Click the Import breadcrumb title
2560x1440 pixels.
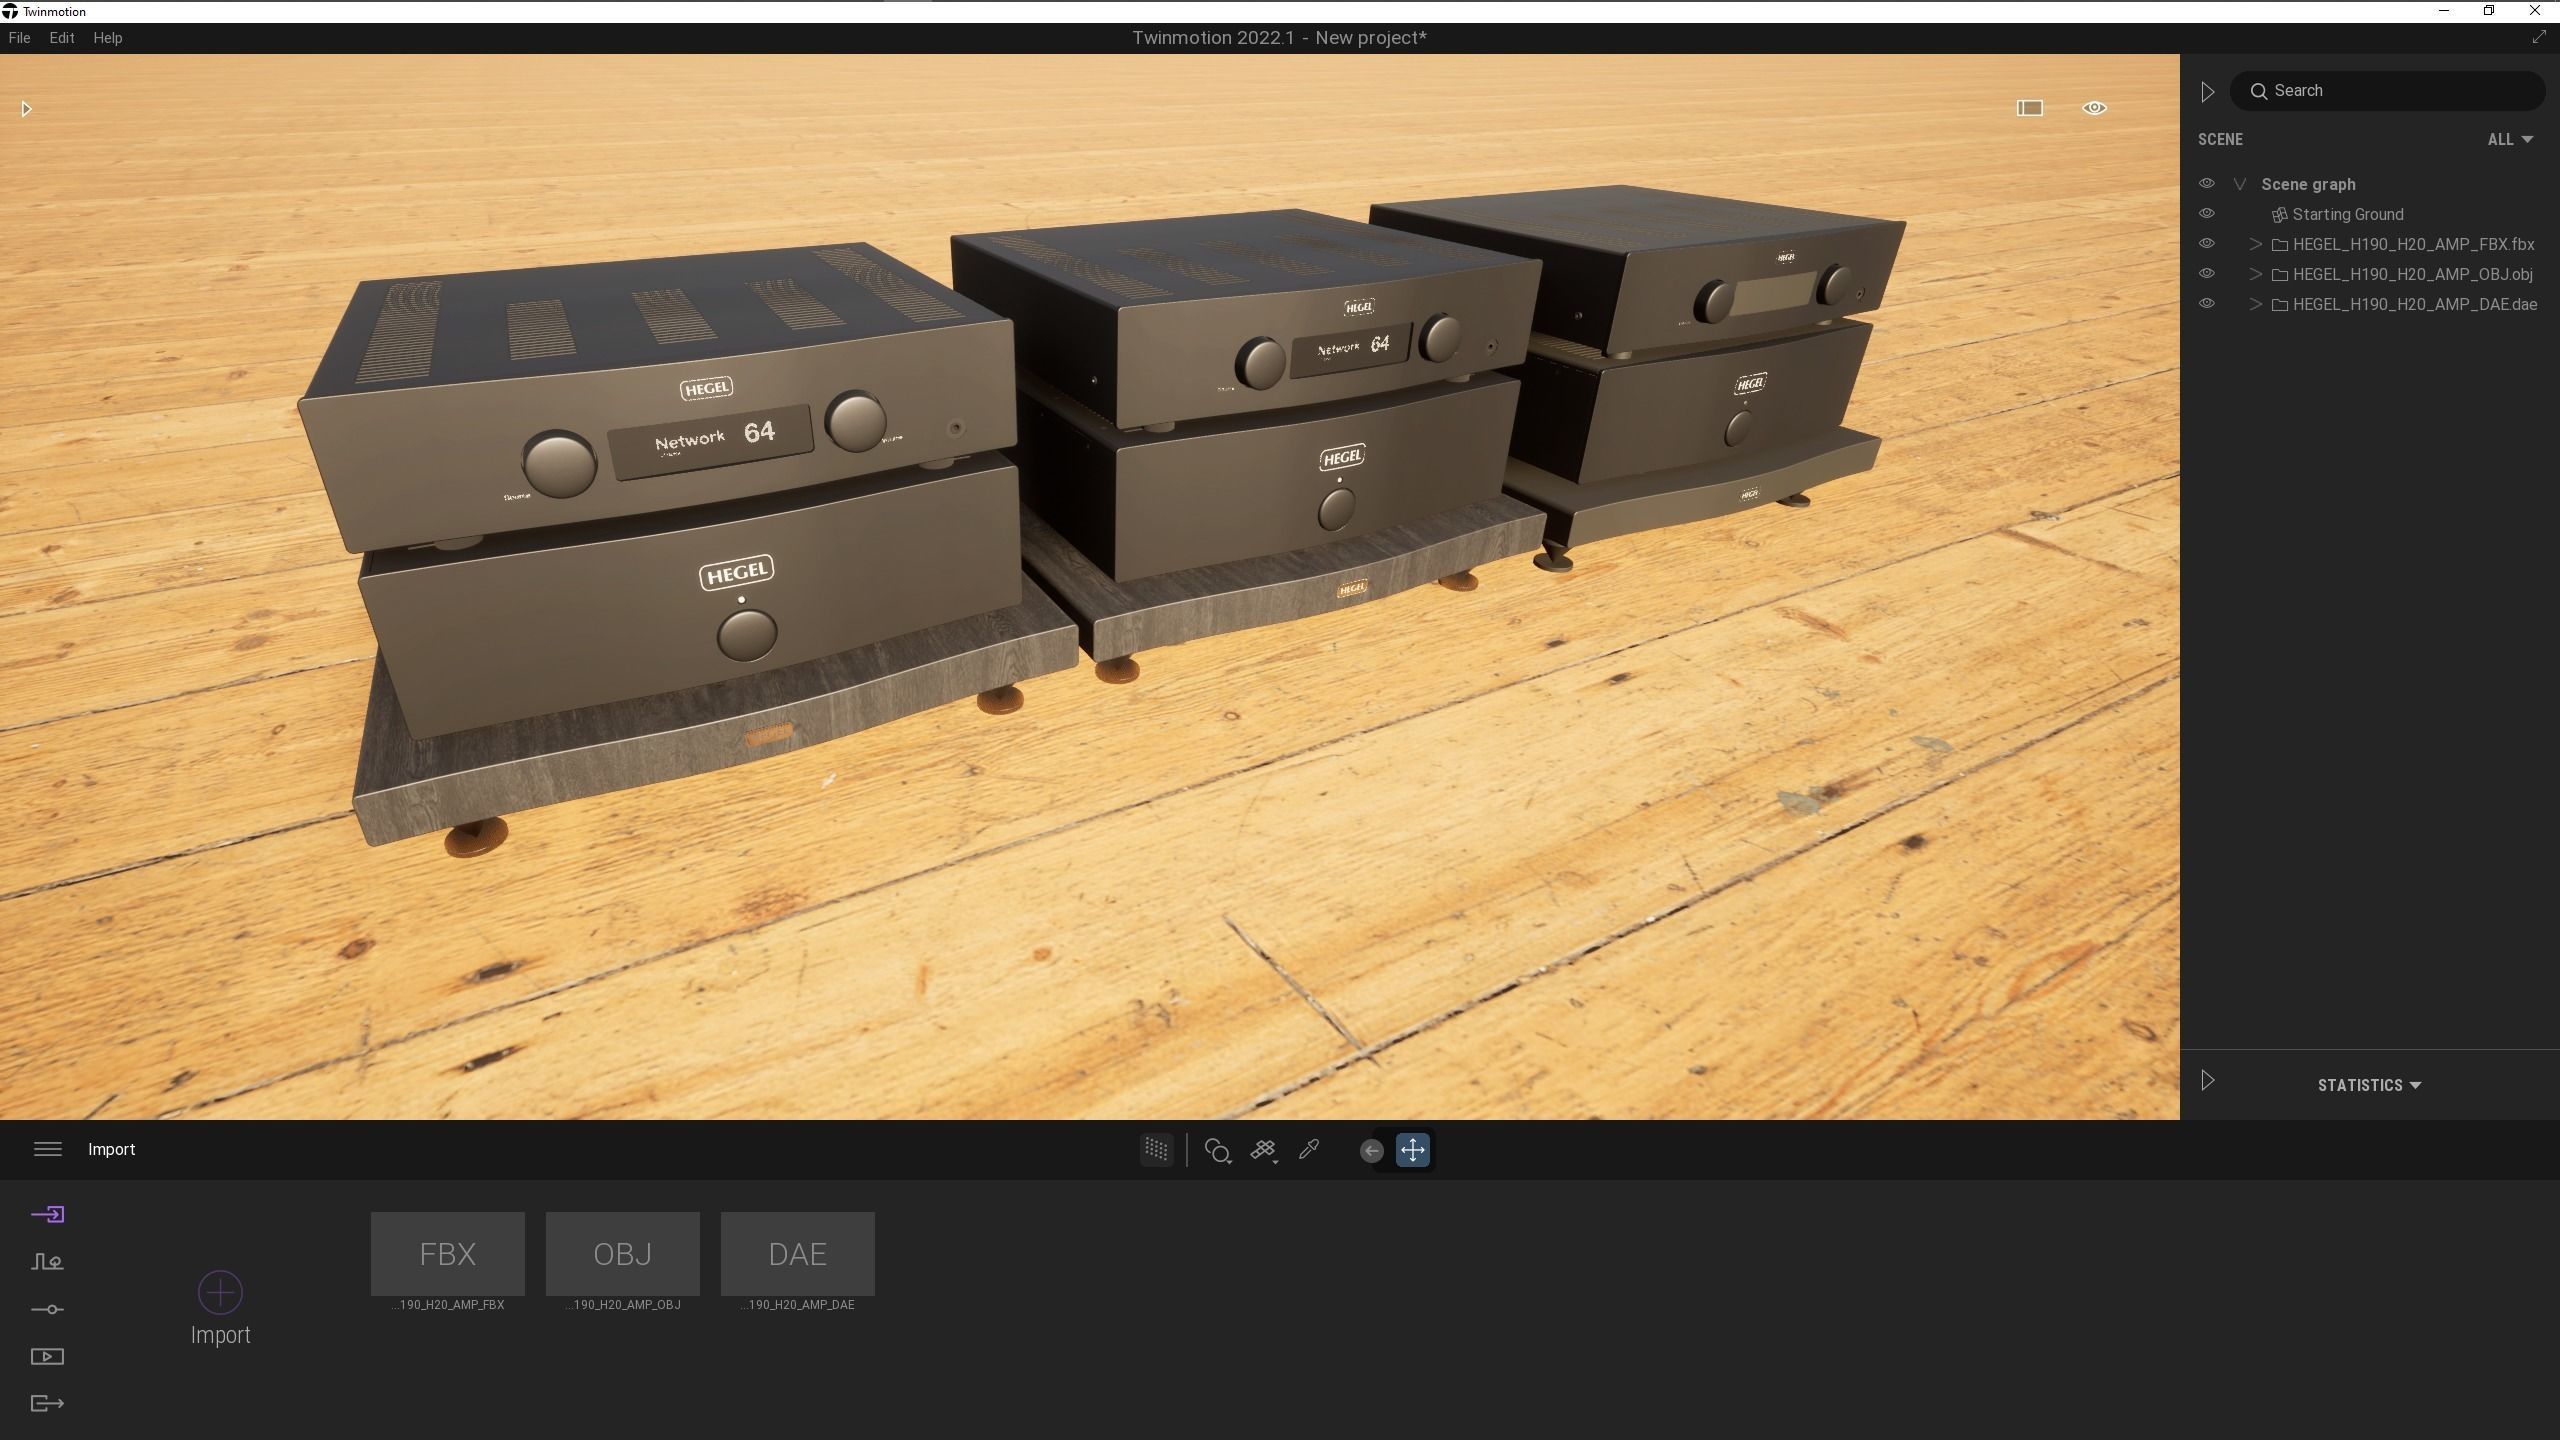click(112, 1150)
